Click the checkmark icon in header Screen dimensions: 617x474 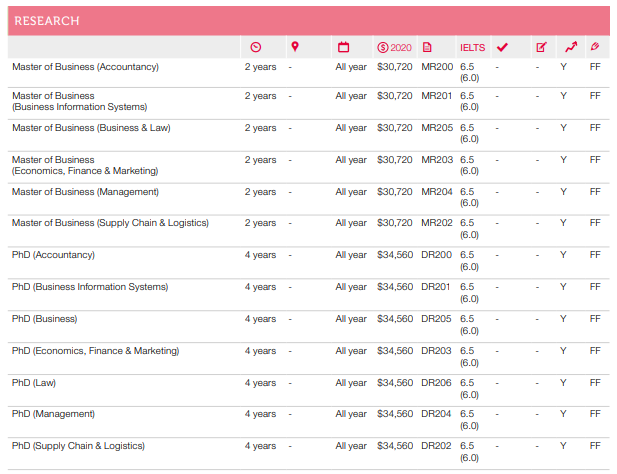[502, 47]
